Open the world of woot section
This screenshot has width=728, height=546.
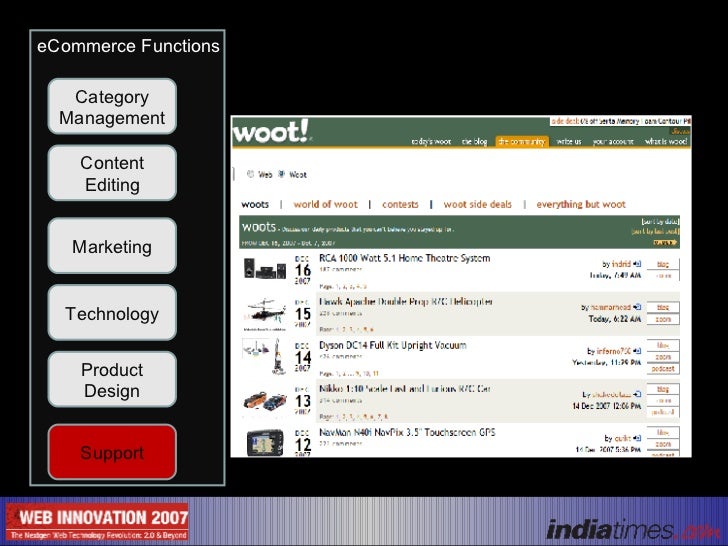pyautogui.click(x=325, y=204)
